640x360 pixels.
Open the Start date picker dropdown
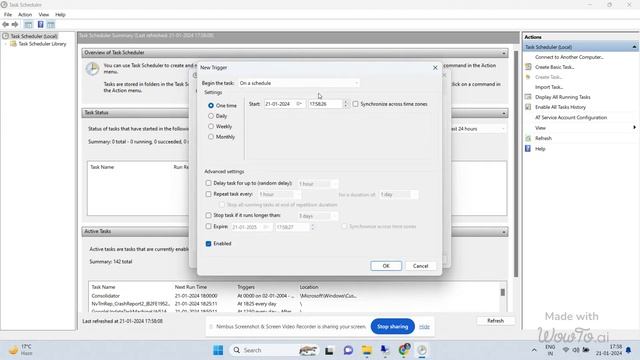[300, 104]
